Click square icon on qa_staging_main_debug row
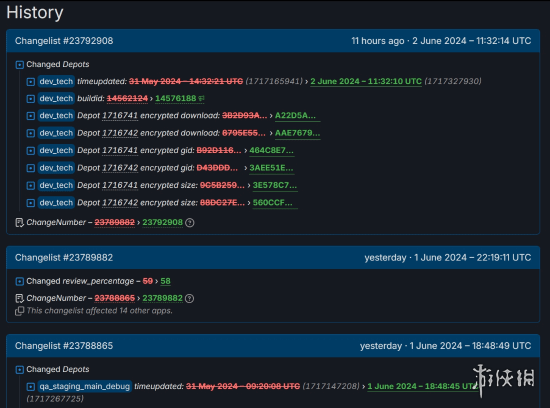The image size is (550, 408). (31, 387)
